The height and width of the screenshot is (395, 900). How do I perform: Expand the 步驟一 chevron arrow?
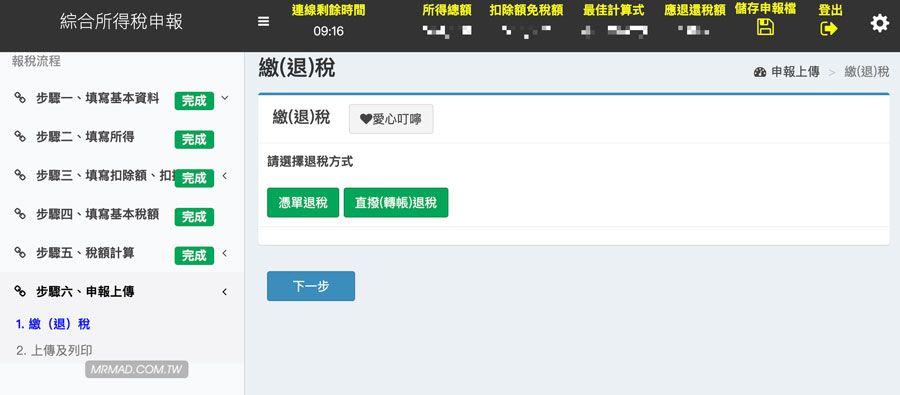(224, 98)
